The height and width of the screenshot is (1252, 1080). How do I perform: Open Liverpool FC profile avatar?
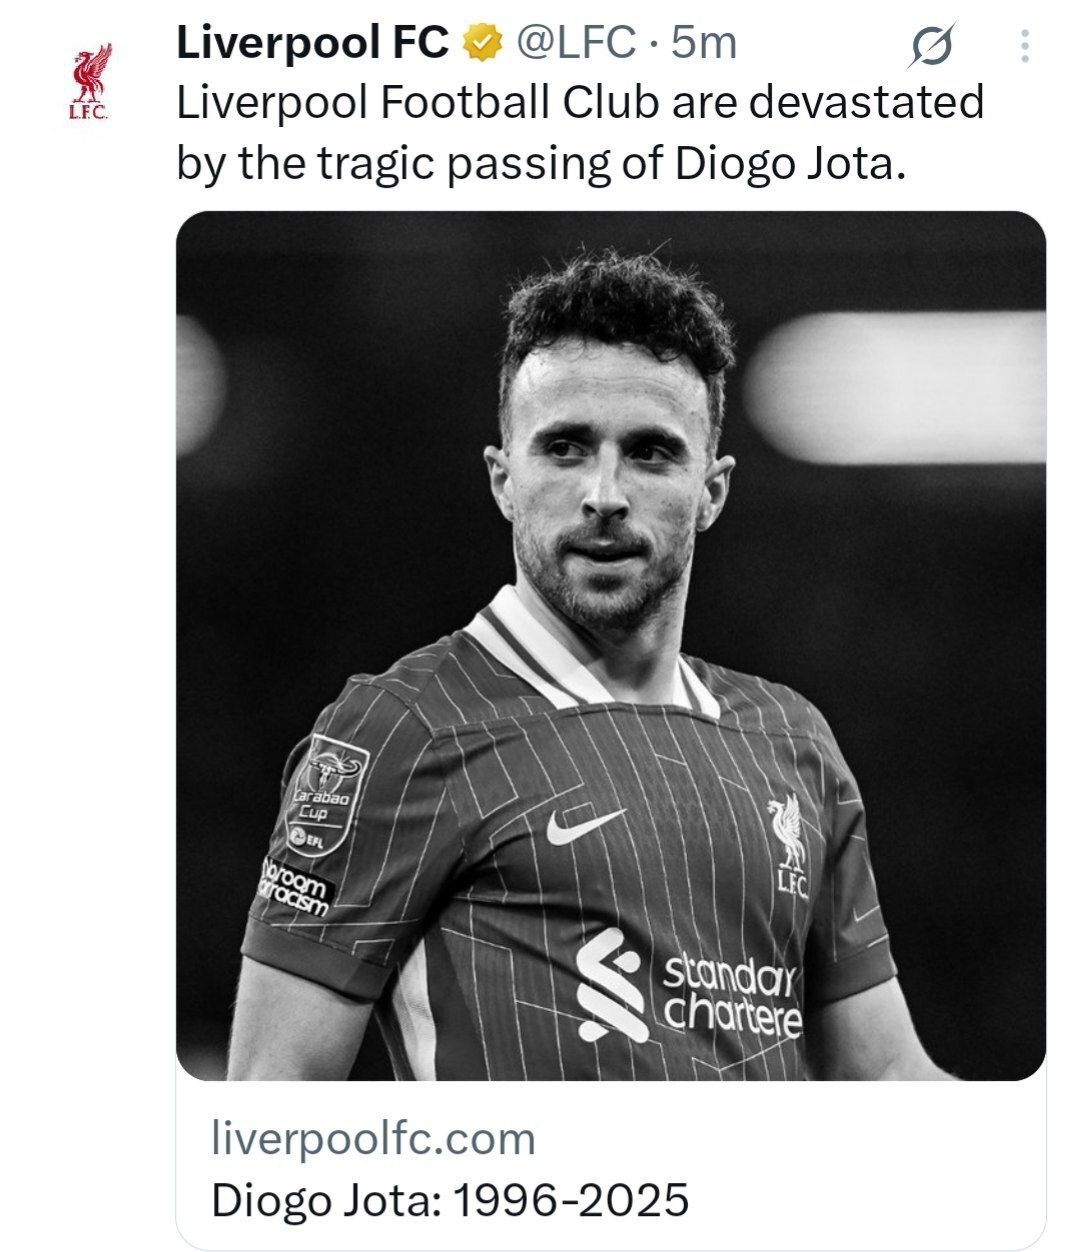click(89, 80)
